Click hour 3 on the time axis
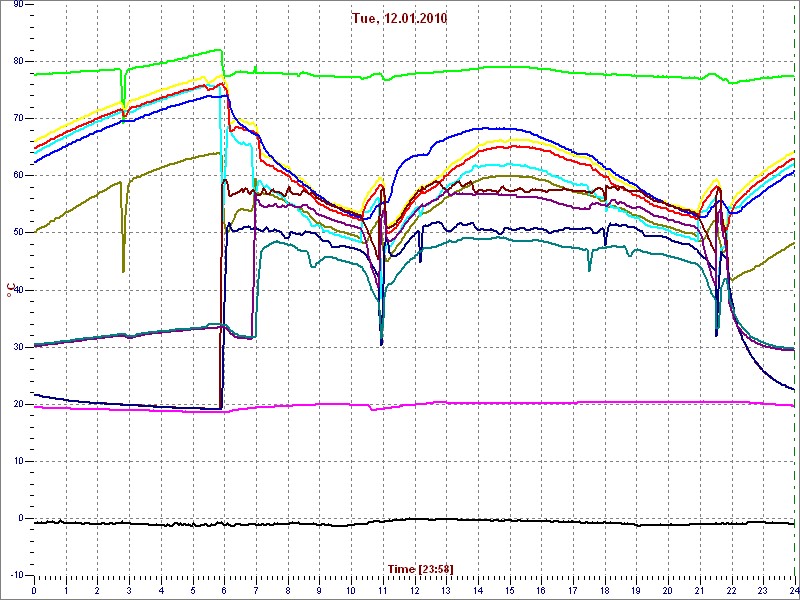800x600 pixels. (129, 590)
